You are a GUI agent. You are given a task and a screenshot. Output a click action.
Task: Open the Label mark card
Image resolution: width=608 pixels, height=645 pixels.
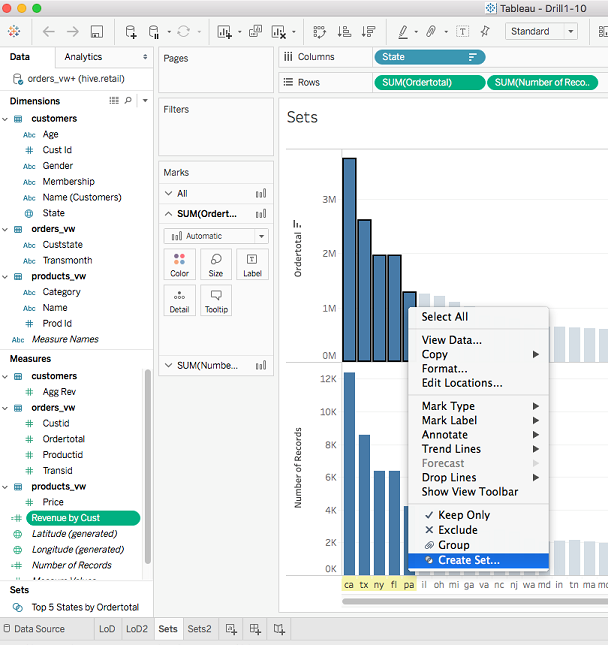(x=252, y=264)
